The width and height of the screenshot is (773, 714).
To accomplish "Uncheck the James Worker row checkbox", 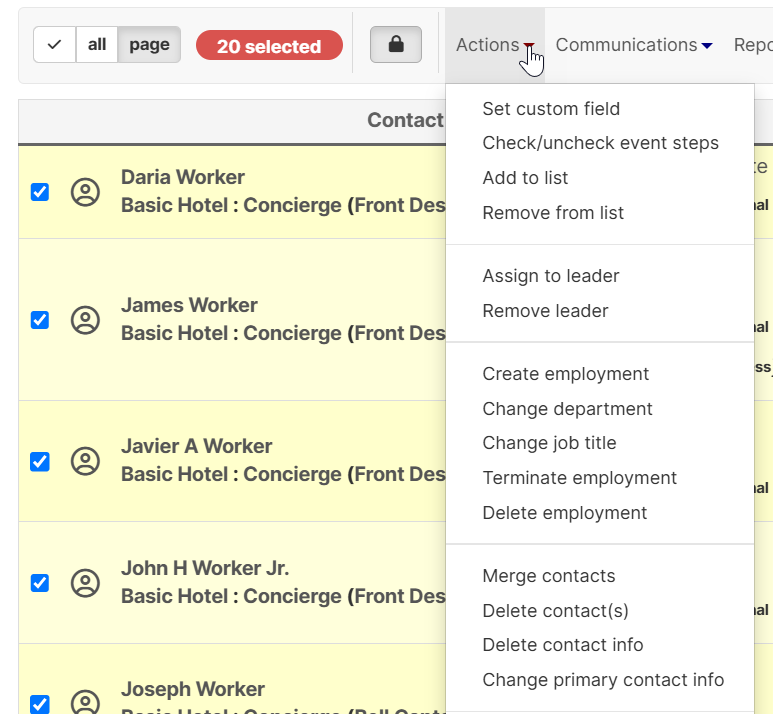I will (40, 320).
